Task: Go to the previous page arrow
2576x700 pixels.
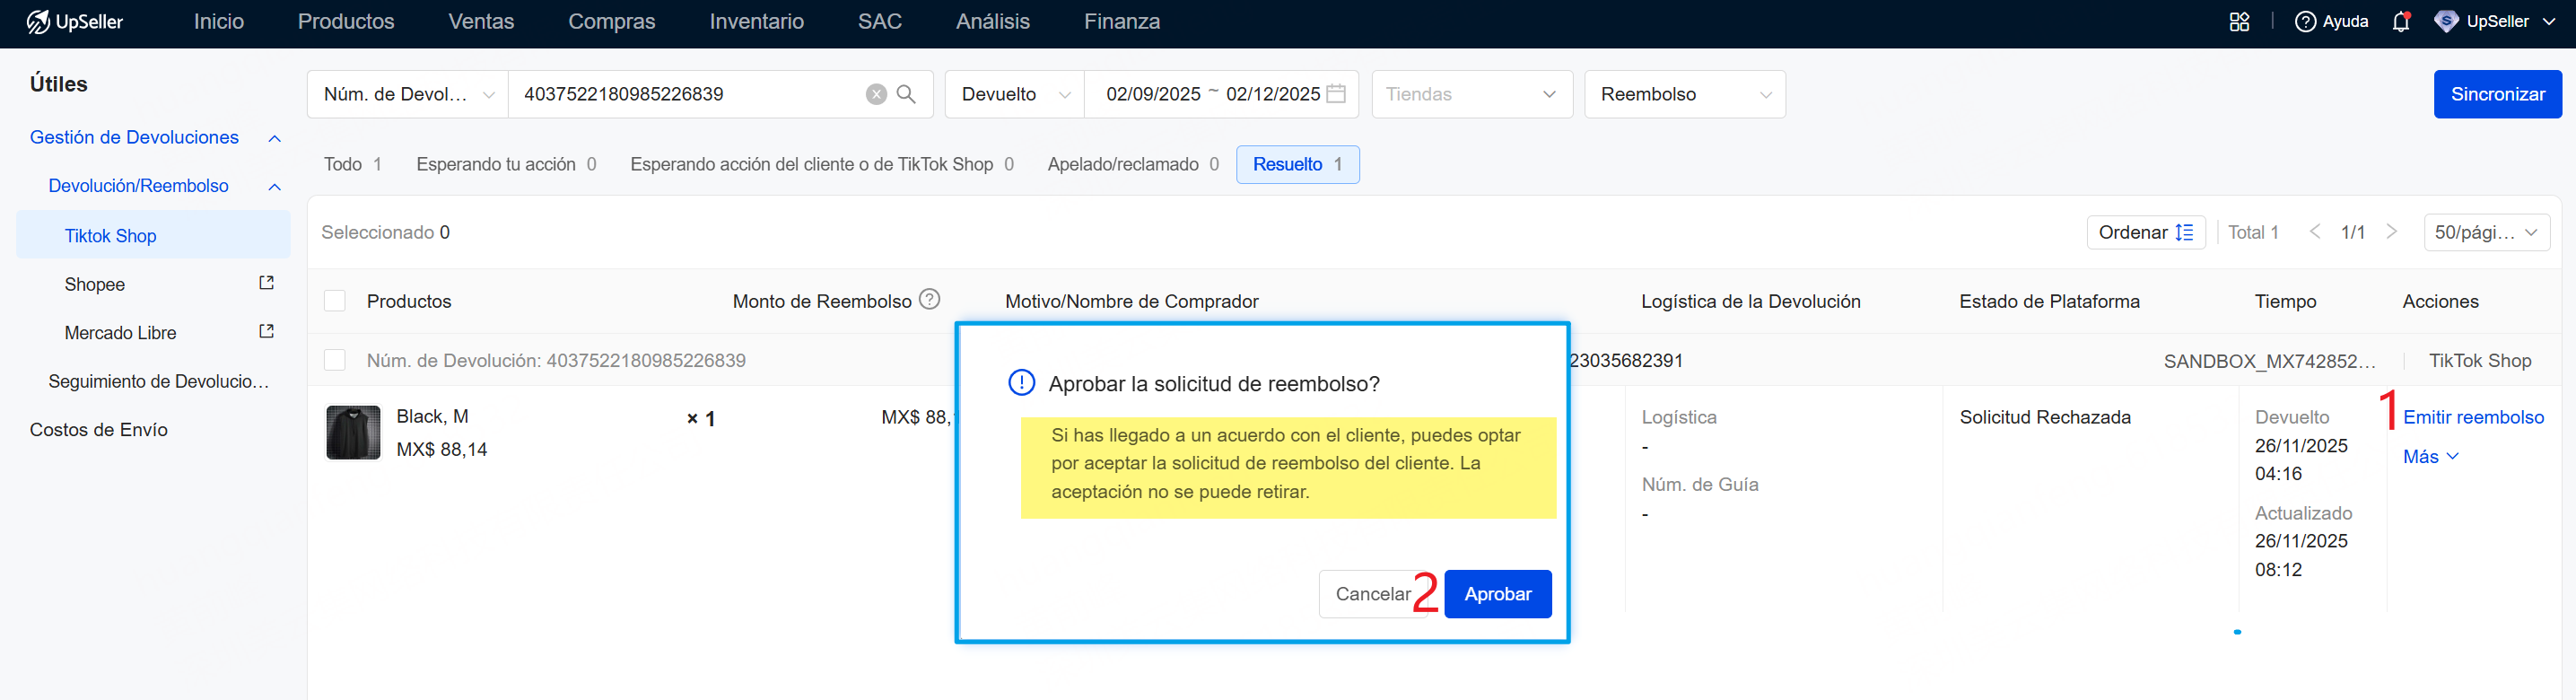Action: point(2315,232)
